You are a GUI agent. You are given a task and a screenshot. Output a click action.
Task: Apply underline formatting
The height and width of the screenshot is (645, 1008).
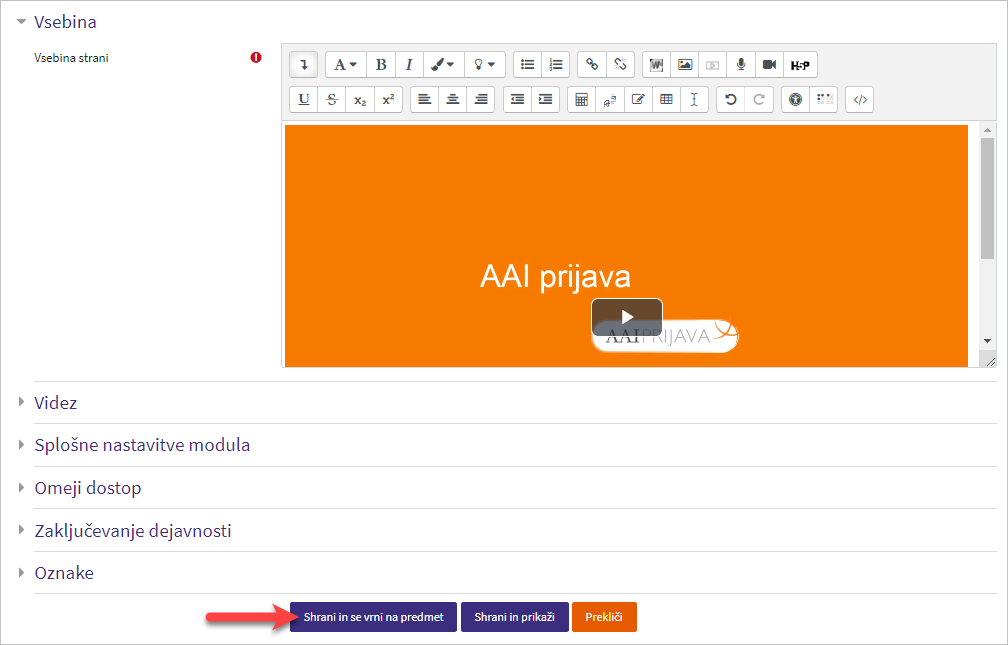303,99
